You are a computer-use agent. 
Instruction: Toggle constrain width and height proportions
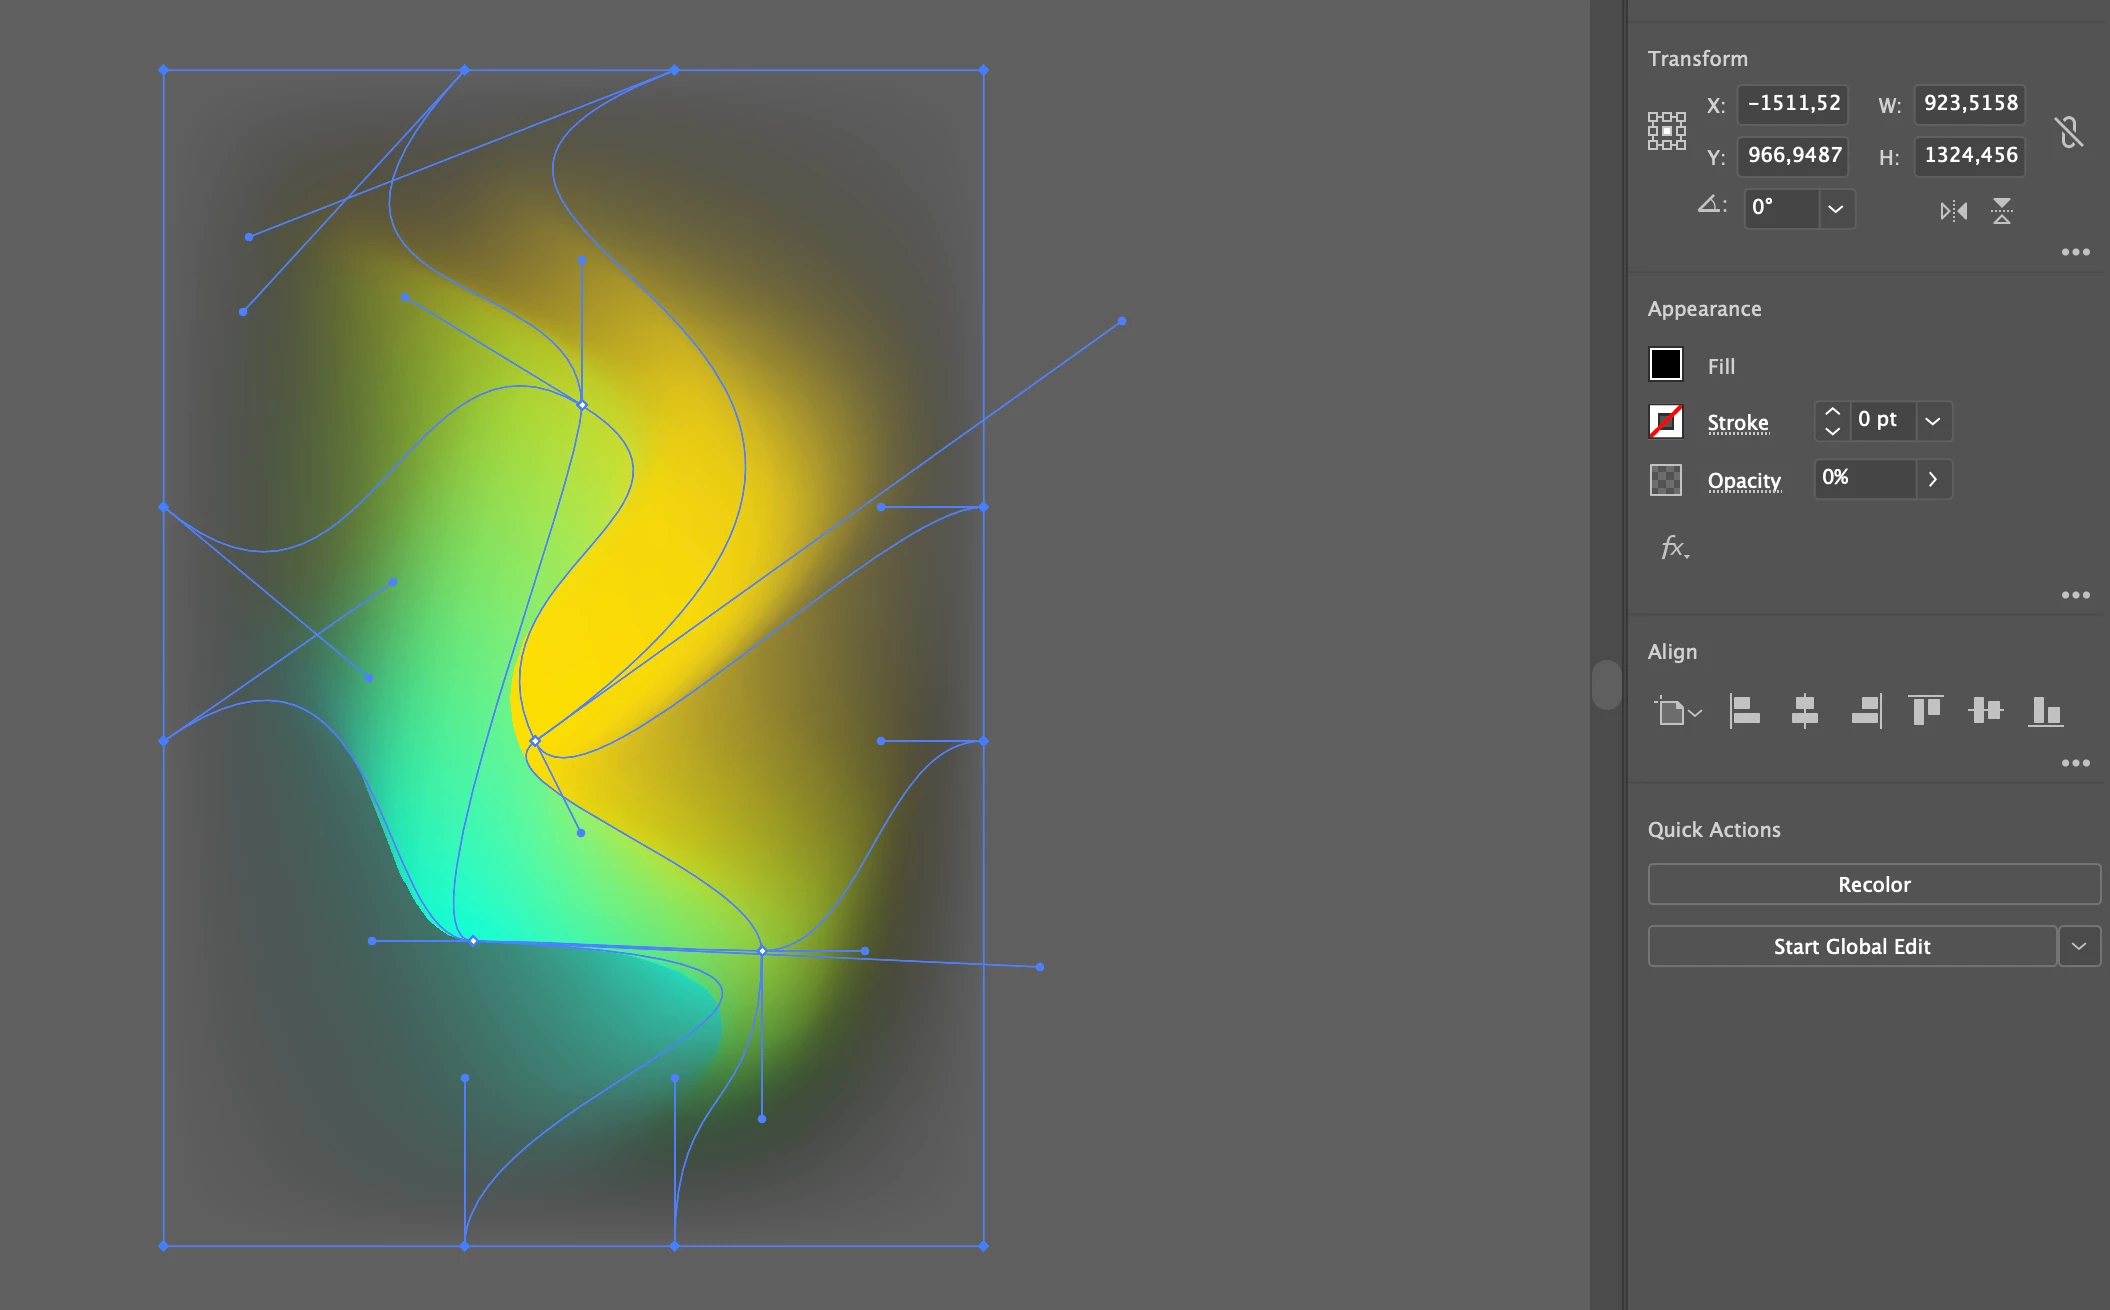pyautogui.click(x=2069, y=131)
